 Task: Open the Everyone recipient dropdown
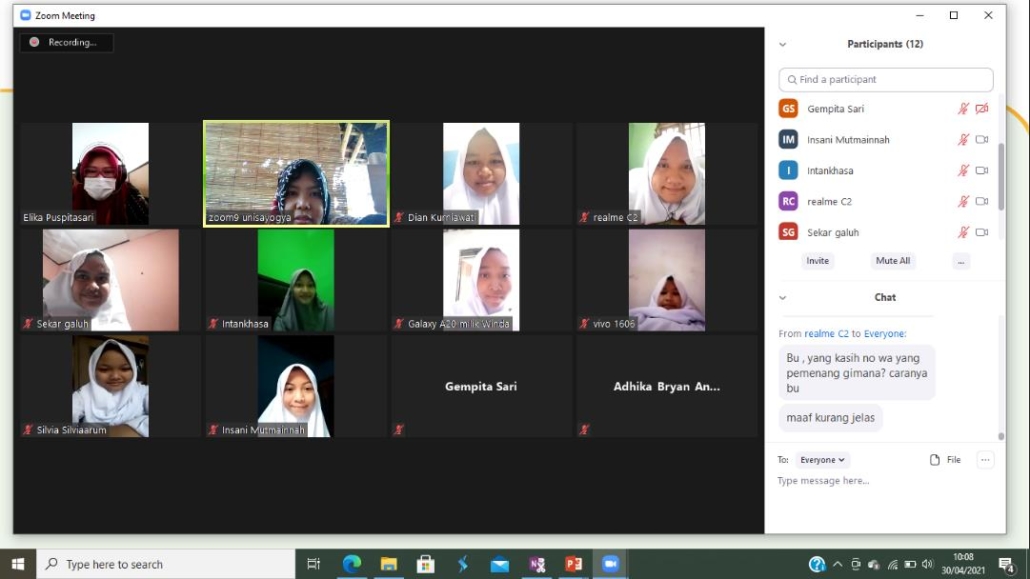822,460
